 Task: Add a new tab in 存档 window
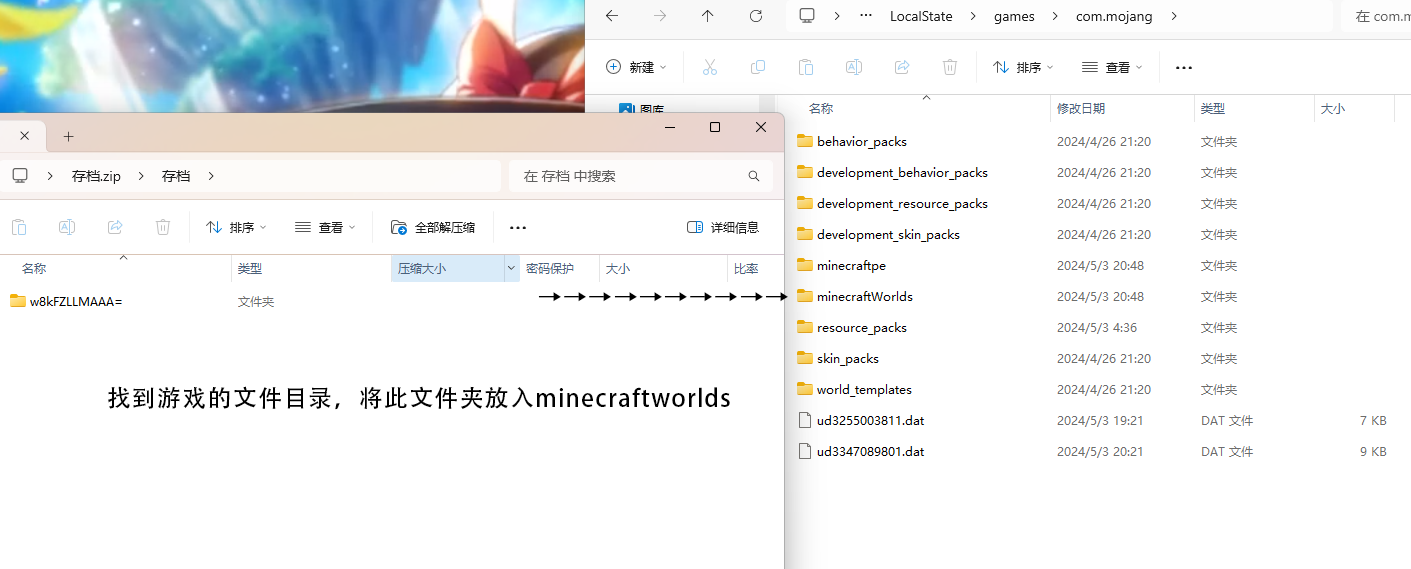68,136
